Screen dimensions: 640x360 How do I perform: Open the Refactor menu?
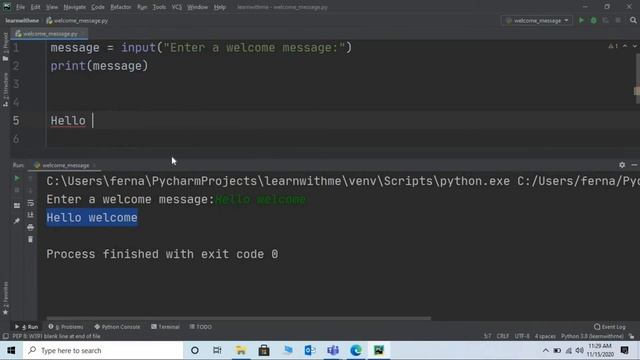121,7
